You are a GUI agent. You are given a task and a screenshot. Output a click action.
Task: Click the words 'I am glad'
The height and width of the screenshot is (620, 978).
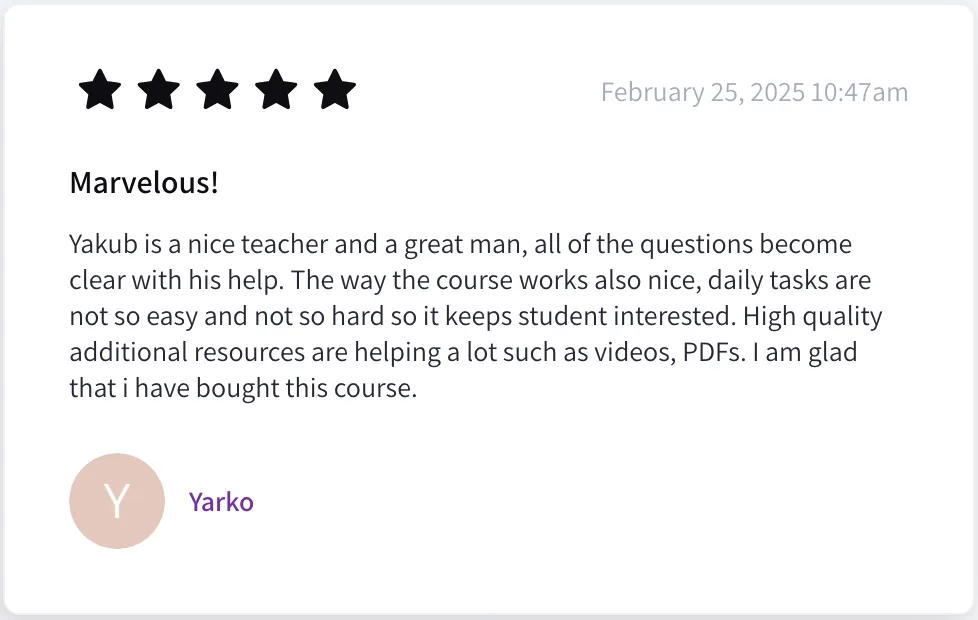point(805,352)
